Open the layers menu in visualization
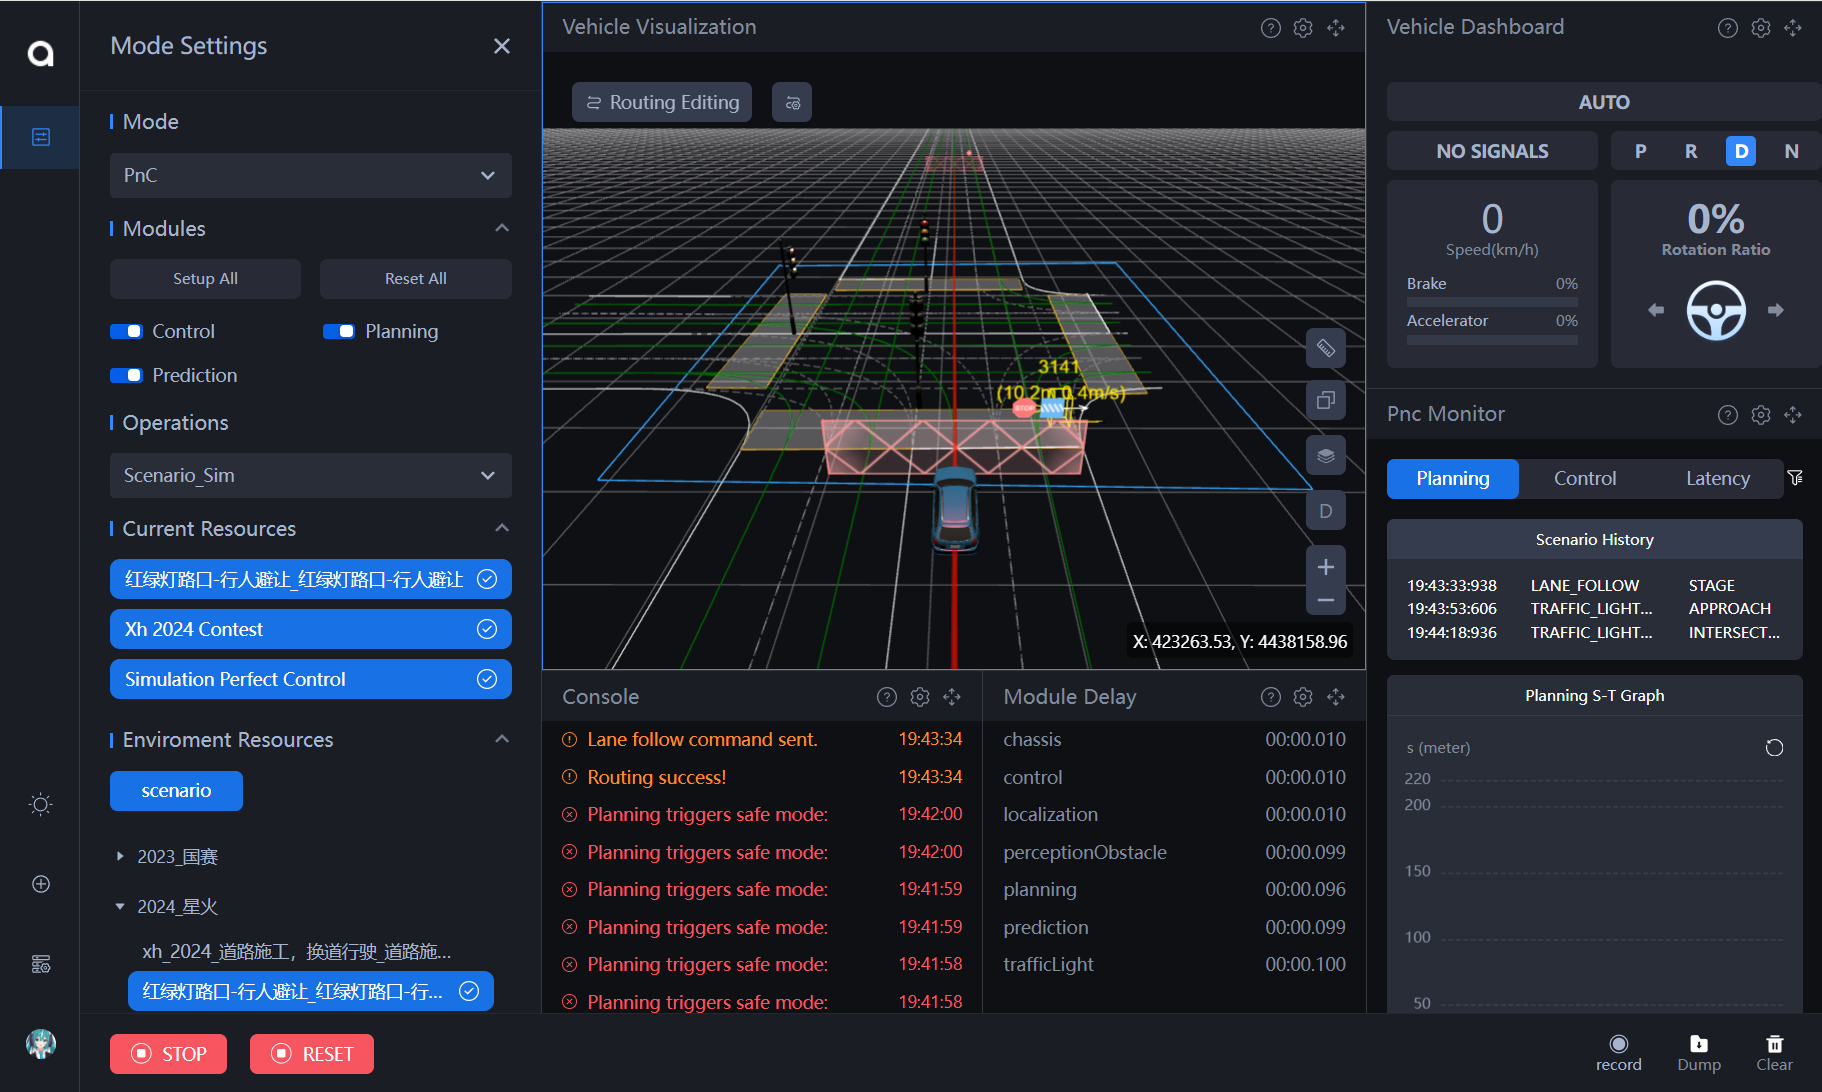 (1325, 456)
